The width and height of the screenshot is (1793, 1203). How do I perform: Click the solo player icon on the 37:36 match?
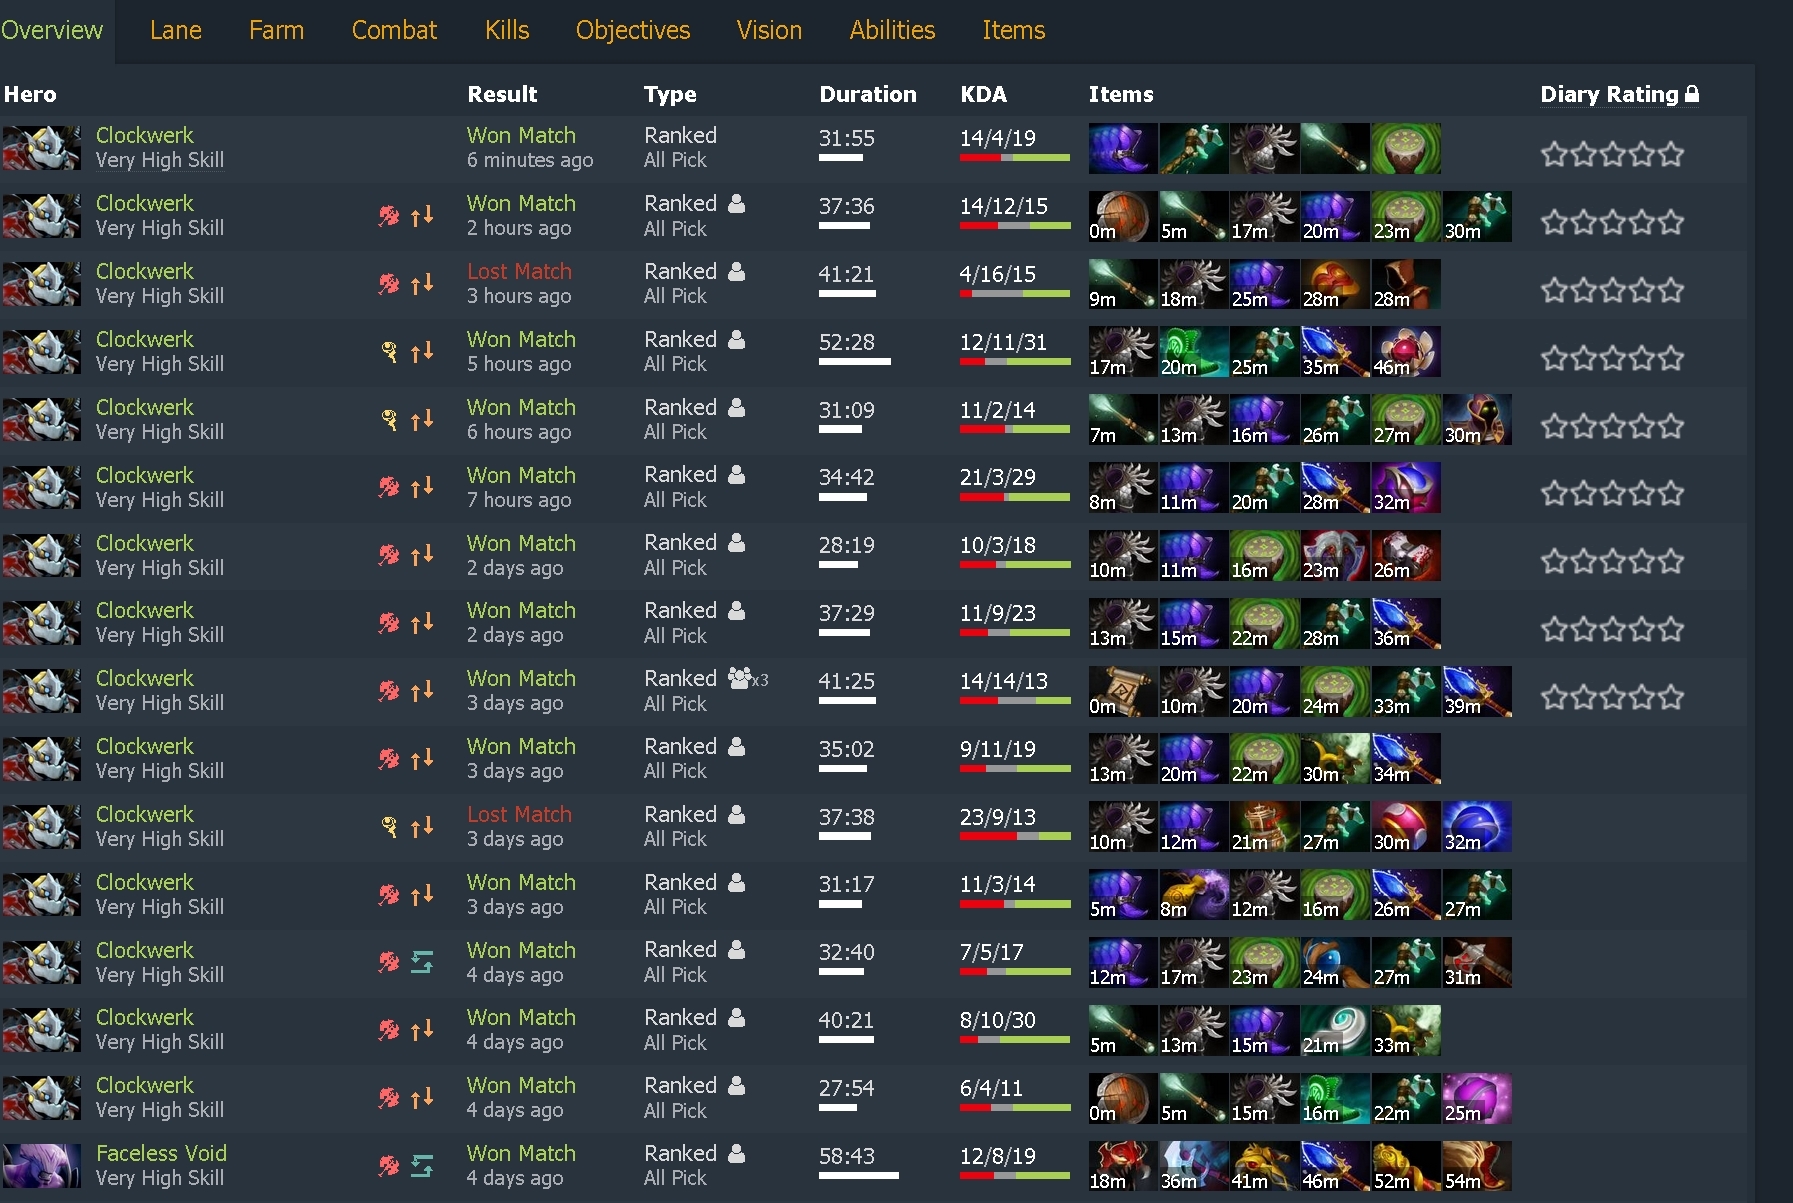736,203
